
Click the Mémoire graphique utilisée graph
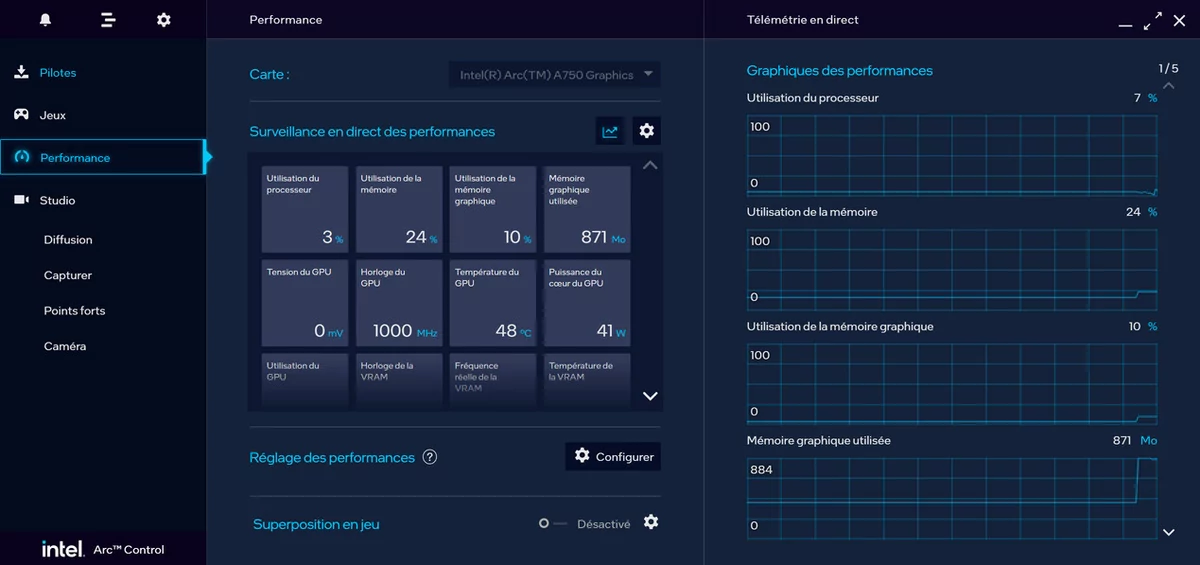pyautogui.click(x=952, y=497)
